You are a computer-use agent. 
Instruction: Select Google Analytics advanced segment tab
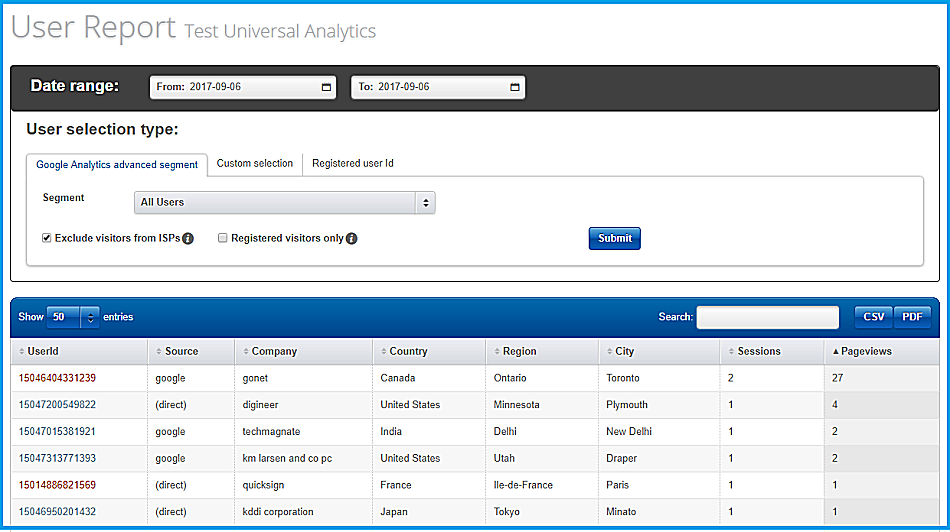click(x=117, y=164)
